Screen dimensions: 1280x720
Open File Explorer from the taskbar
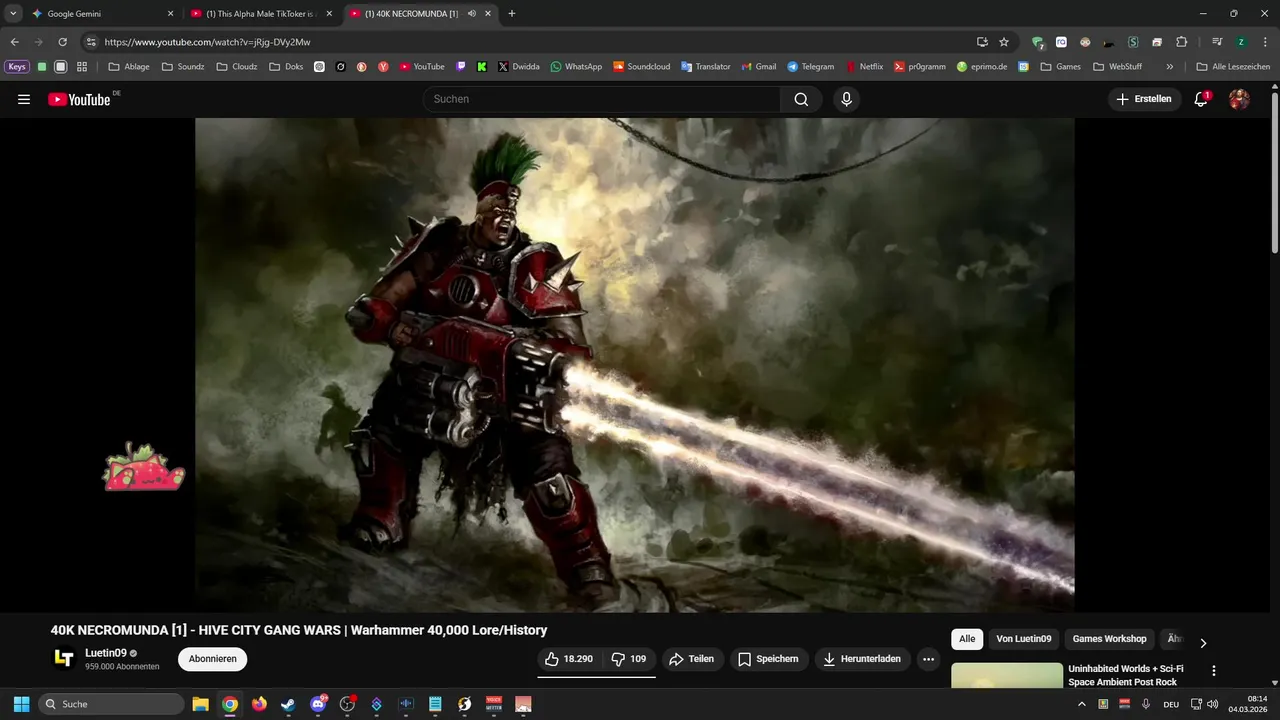coord(200,704)
